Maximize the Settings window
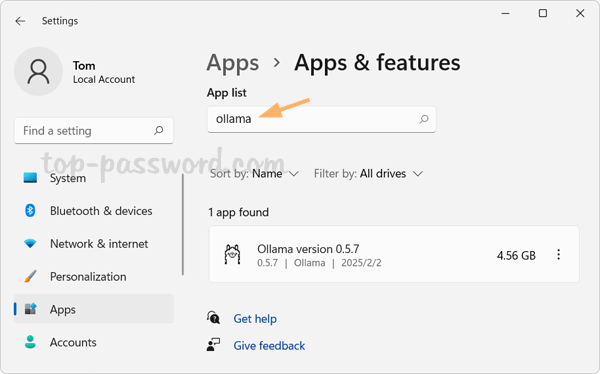Screen dimensions: 600x374 tap(543, 13)
